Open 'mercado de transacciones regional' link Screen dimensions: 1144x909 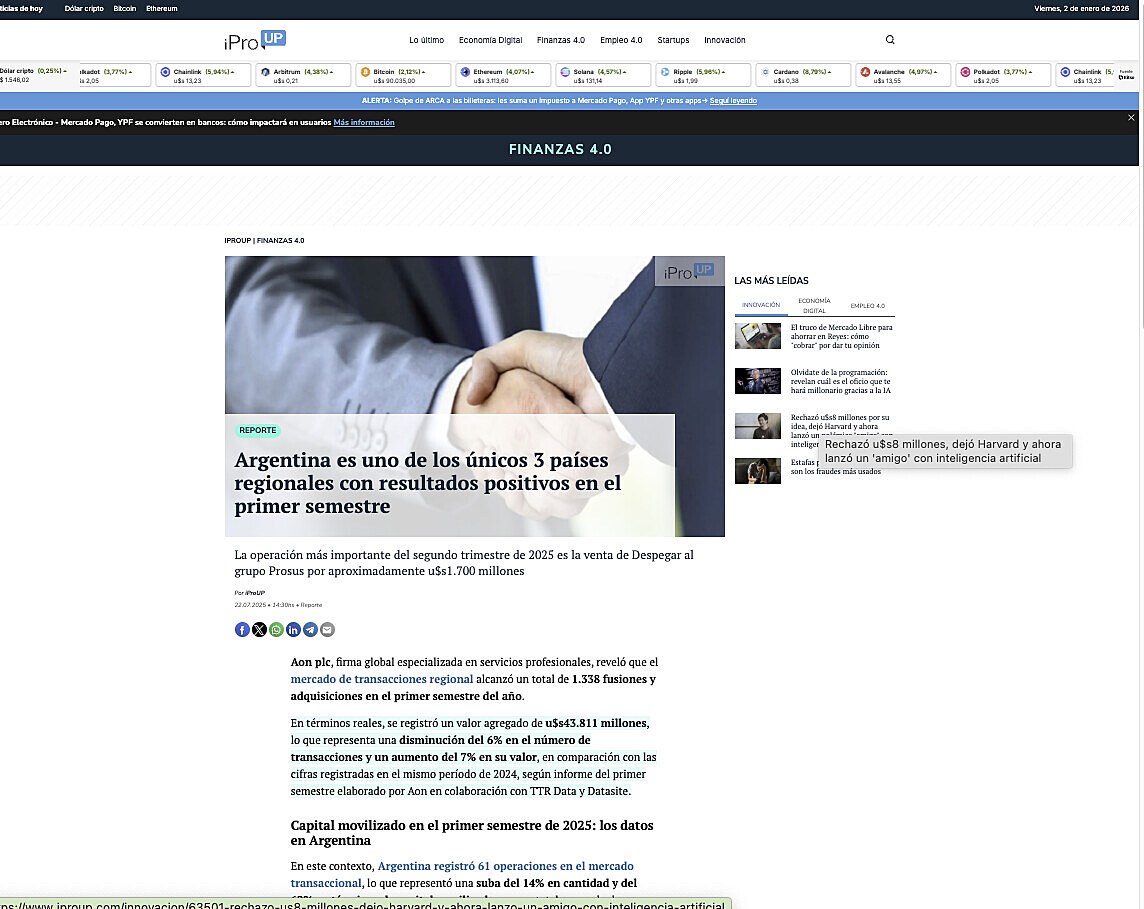(381, 679)
